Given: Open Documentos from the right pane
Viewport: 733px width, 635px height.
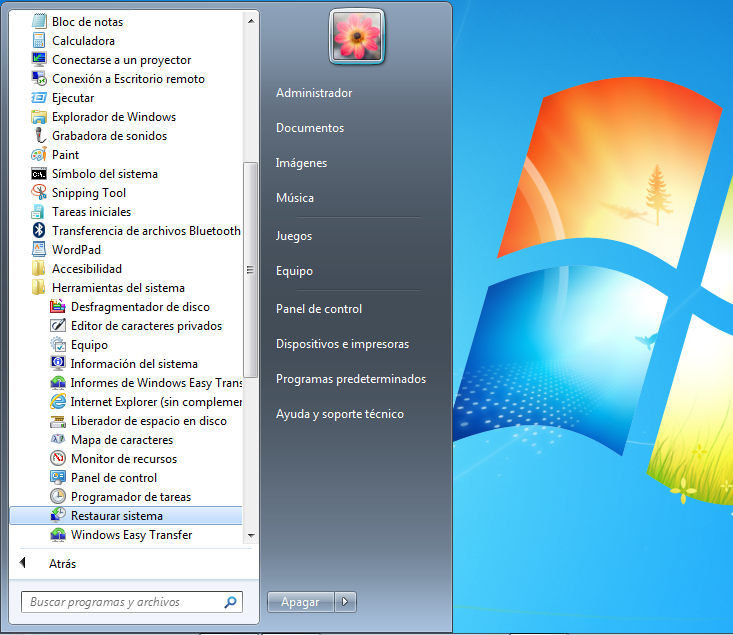Looking at the screenshot, I should click(x=310, y=128).
